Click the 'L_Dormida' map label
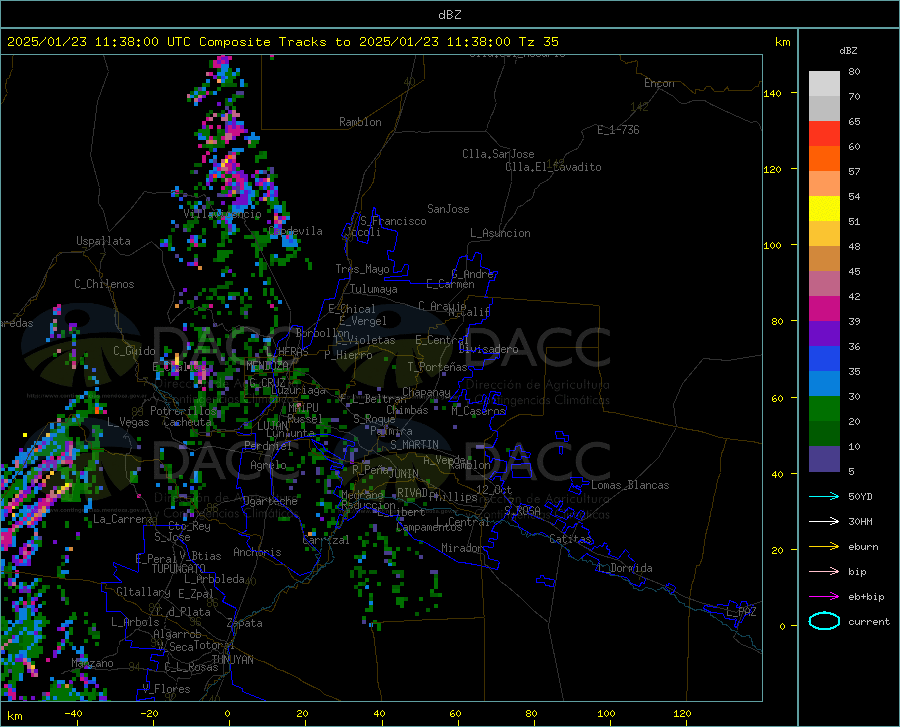Screen dimensions: 900x727 coord(624,568)
